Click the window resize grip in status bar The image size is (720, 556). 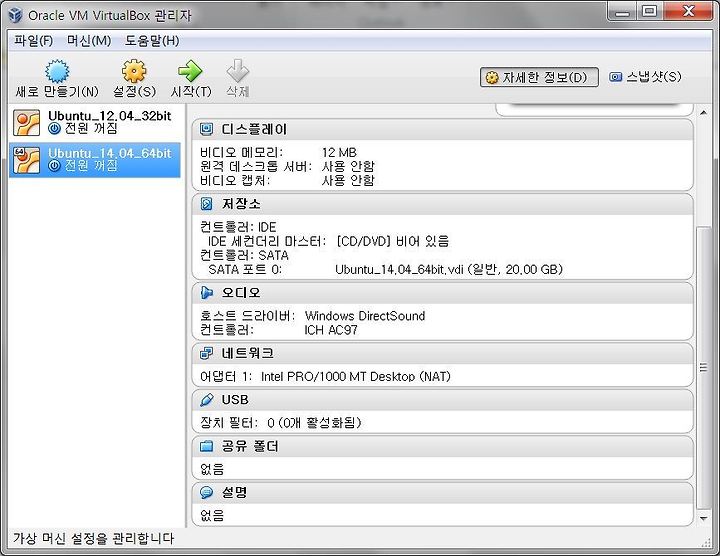tap(707, 542)
